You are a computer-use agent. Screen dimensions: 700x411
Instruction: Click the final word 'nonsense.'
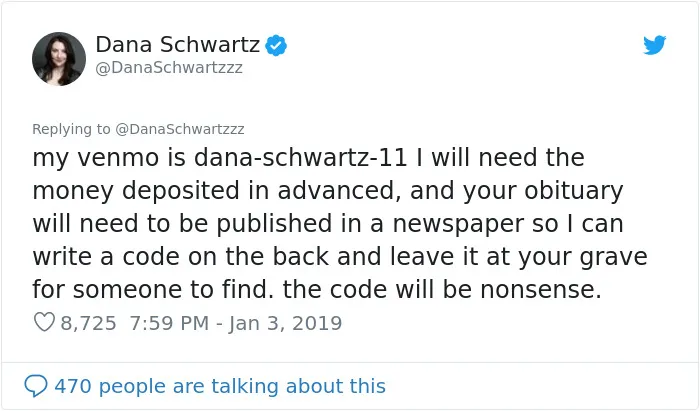pos(541,290)
